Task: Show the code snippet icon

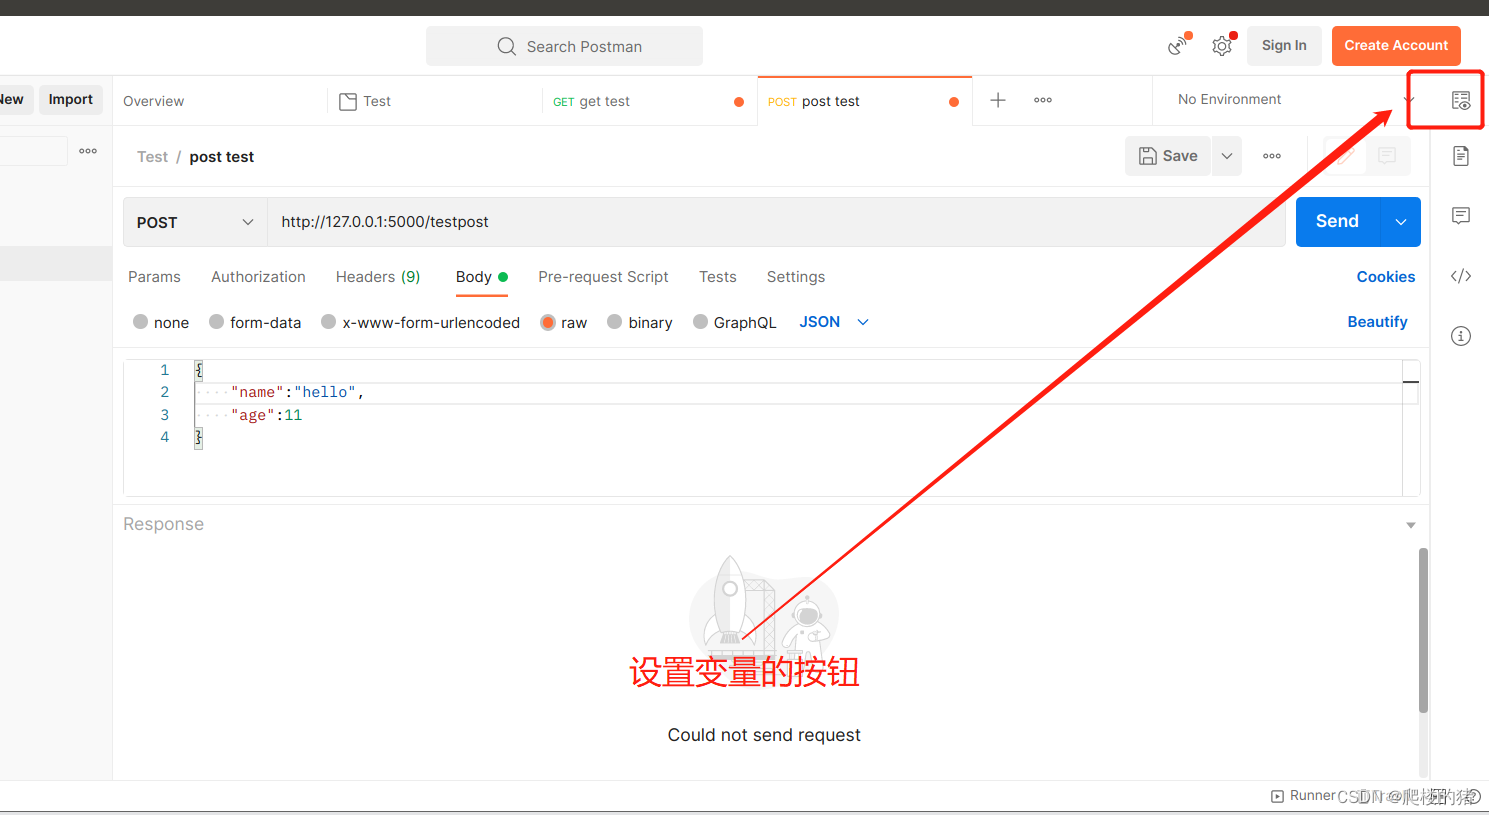Action: pos(1461,276)
